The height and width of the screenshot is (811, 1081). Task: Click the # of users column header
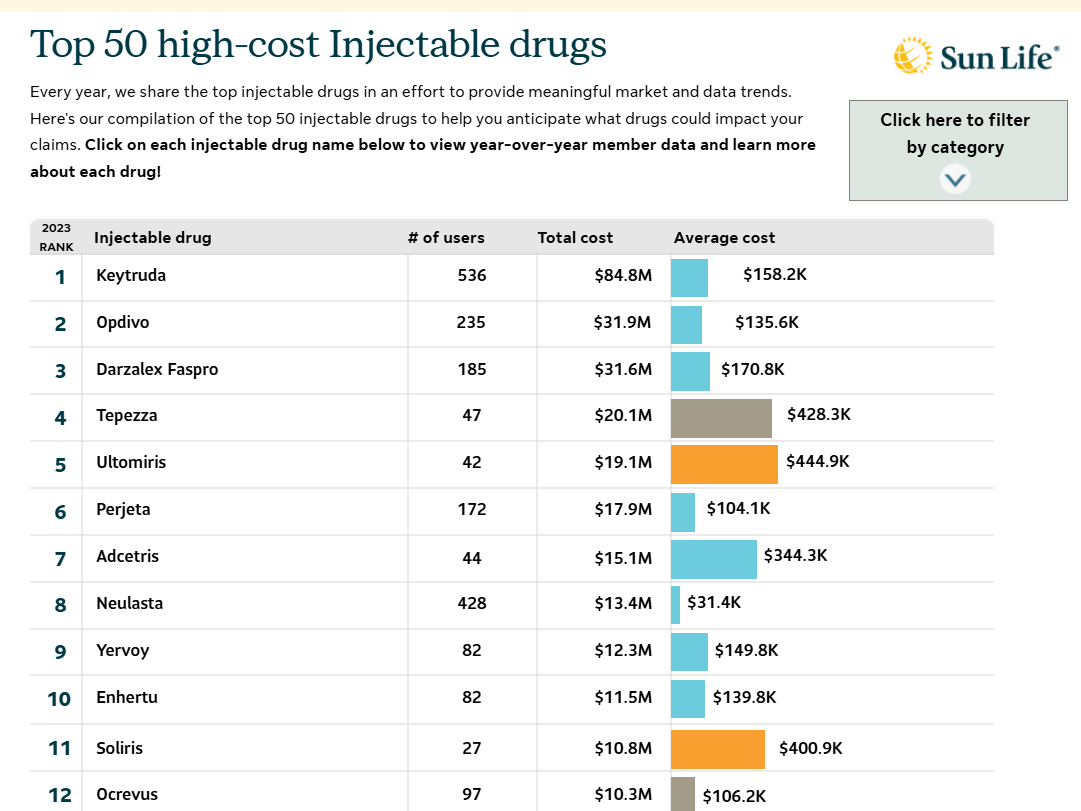coord(446,238)
